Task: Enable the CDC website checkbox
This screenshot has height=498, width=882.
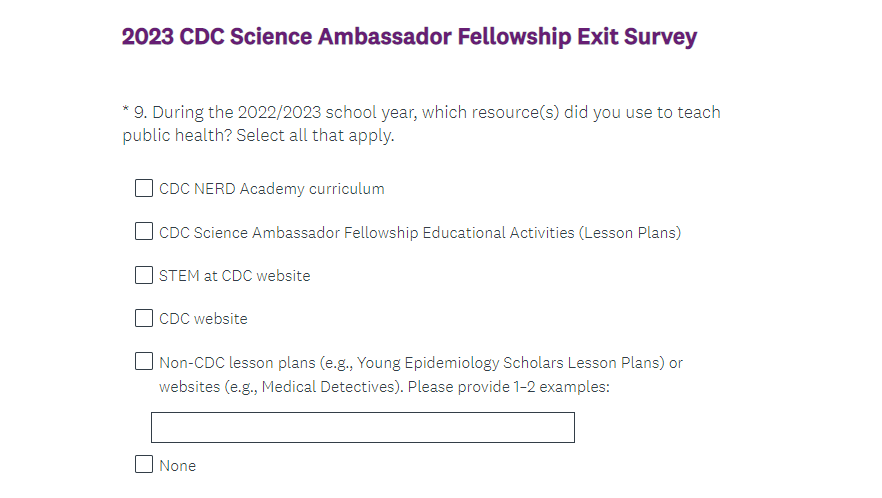Action: click(144, 319)
